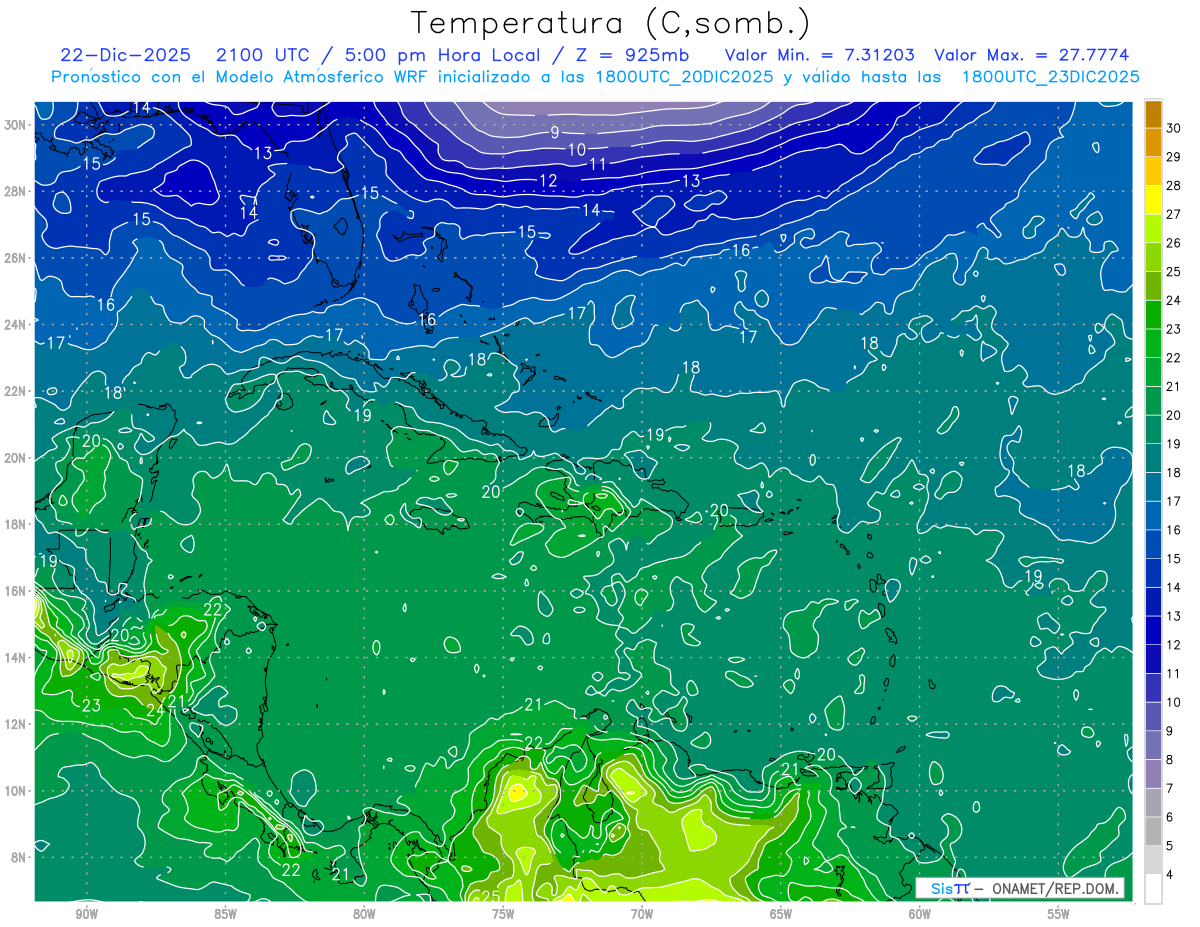Click the color scale label '4'
This screenshot has width=1200, height=927.
[1171, 875]
